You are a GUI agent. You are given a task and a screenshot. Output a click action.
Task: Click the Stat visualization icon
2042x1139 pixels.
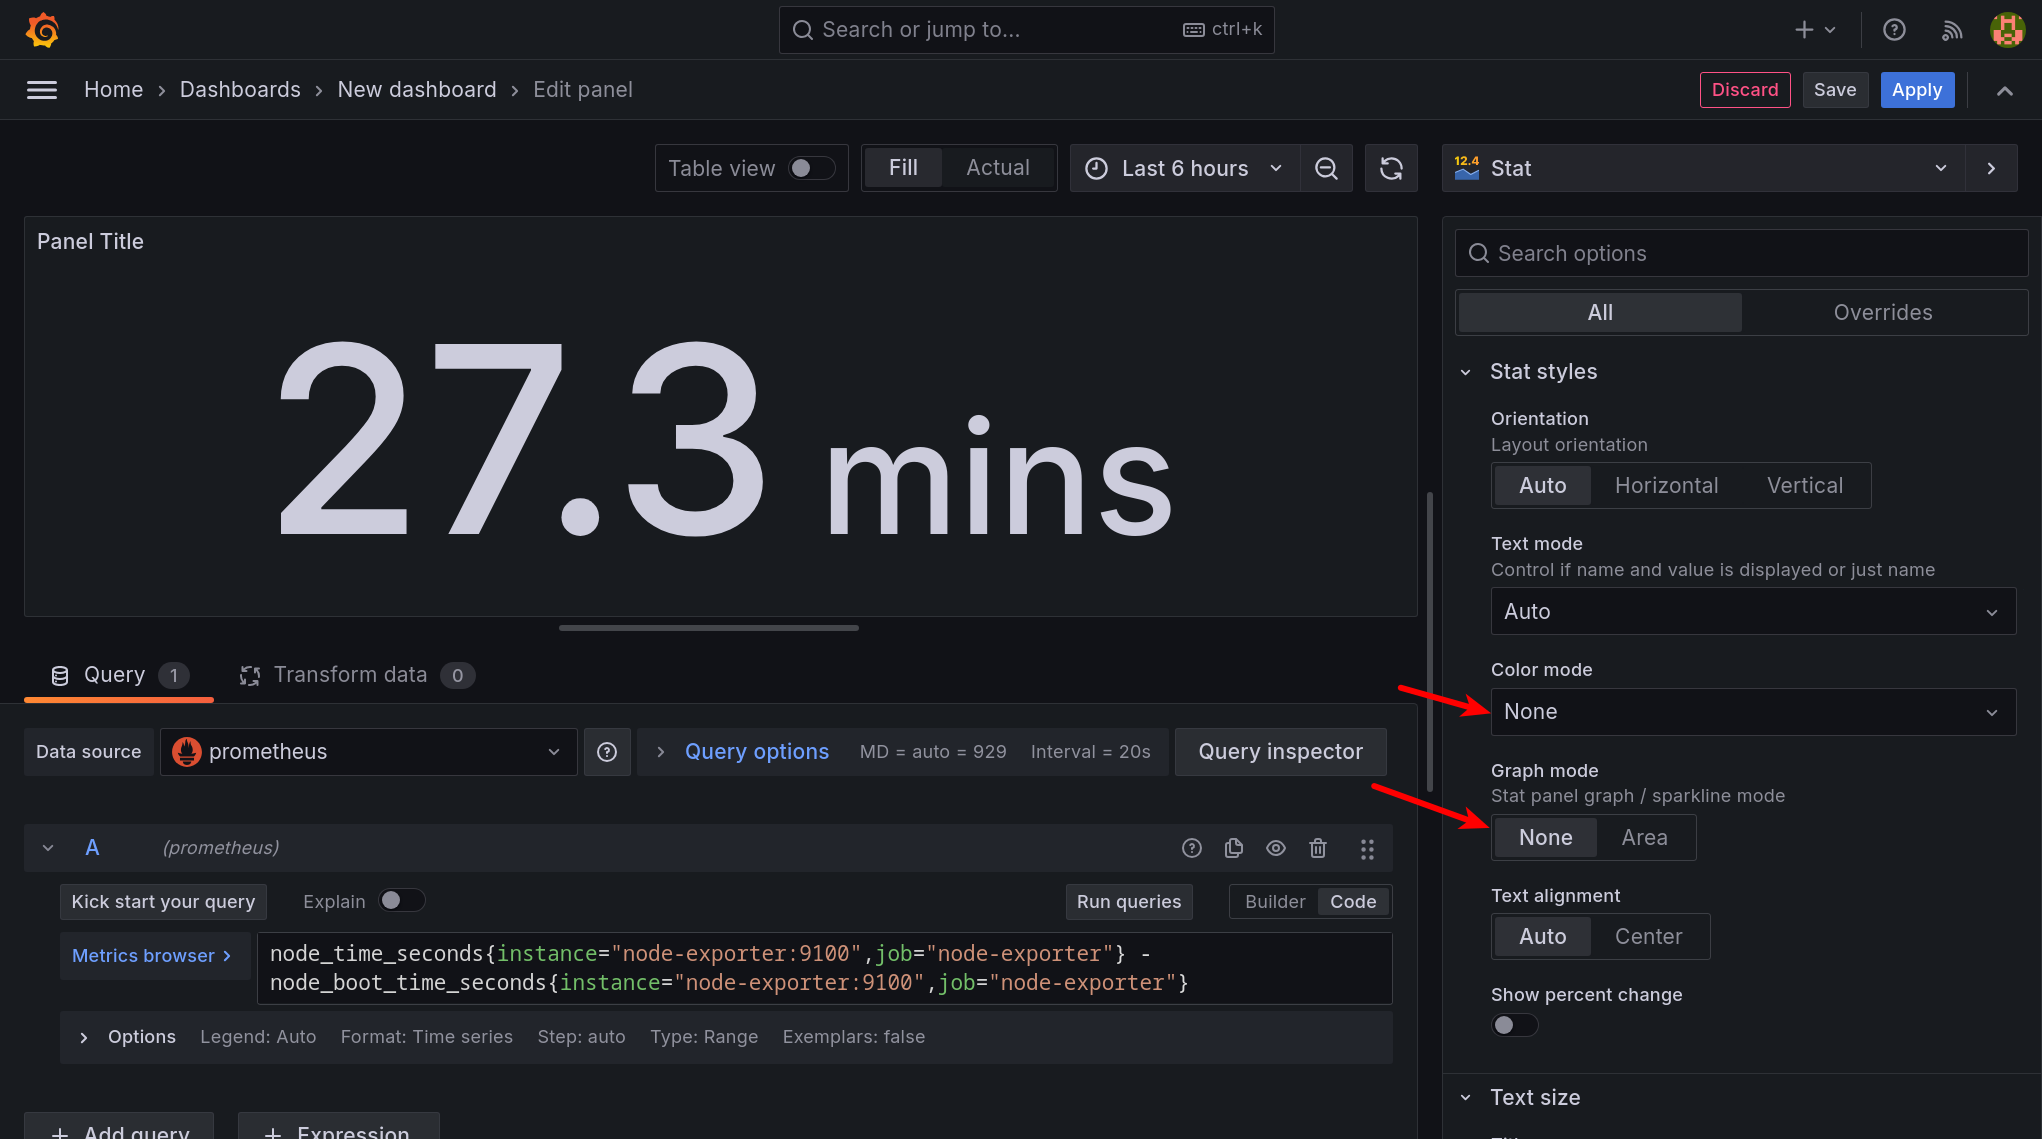(1467, 168)
